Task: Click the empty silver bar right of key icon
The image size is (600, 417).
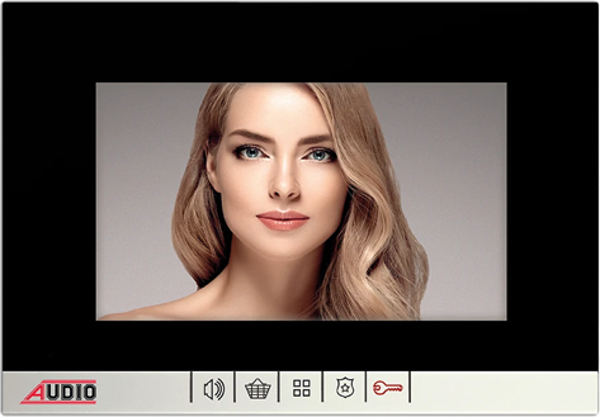Action: pos(500,388)
